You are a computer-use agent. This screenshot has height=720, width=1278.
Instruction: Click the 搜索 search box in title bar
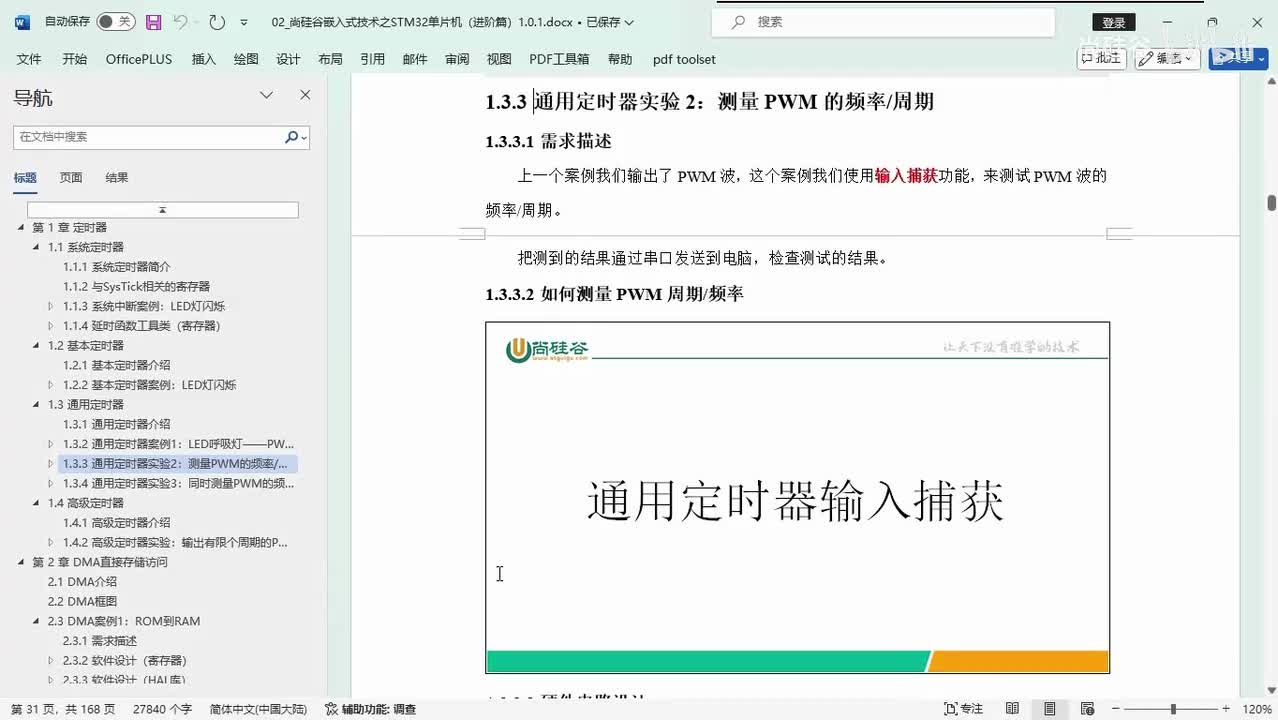883,22
